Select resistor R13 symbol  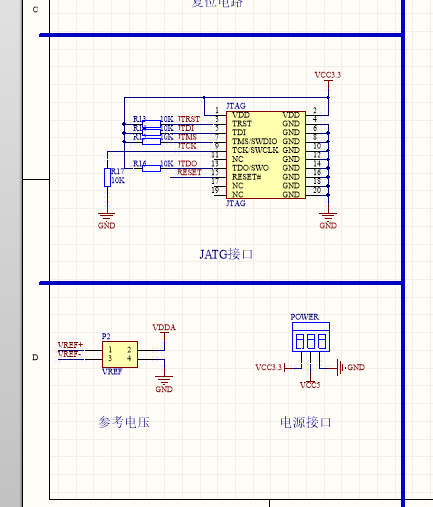151,124
